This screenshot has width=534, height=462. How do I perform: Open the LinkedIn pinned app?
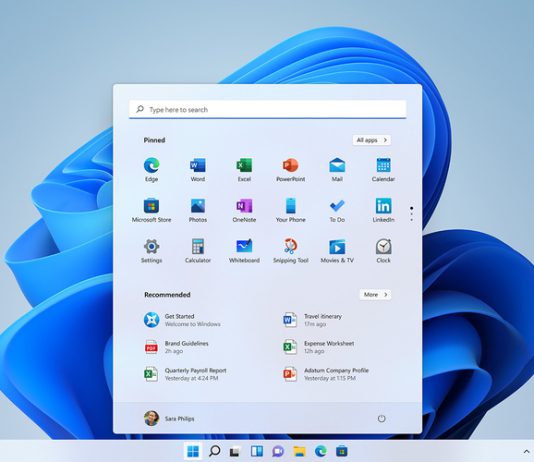click(383, 210)
